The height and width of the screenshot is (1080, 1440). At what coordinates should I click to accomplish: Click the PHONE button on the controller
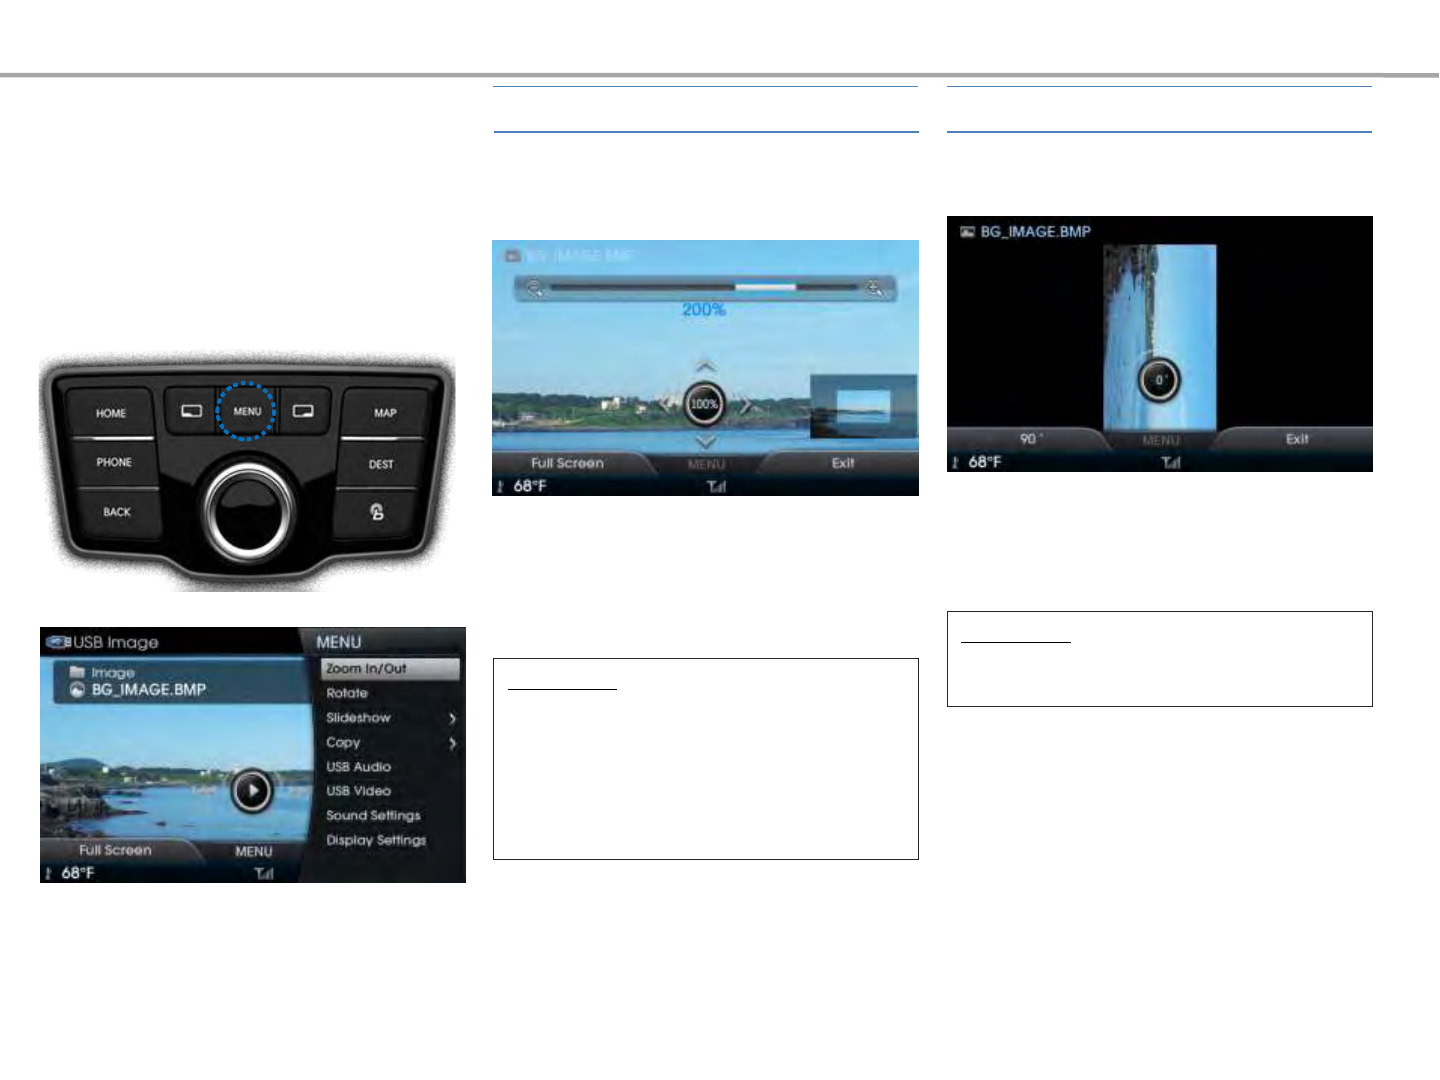pos(114,462)
